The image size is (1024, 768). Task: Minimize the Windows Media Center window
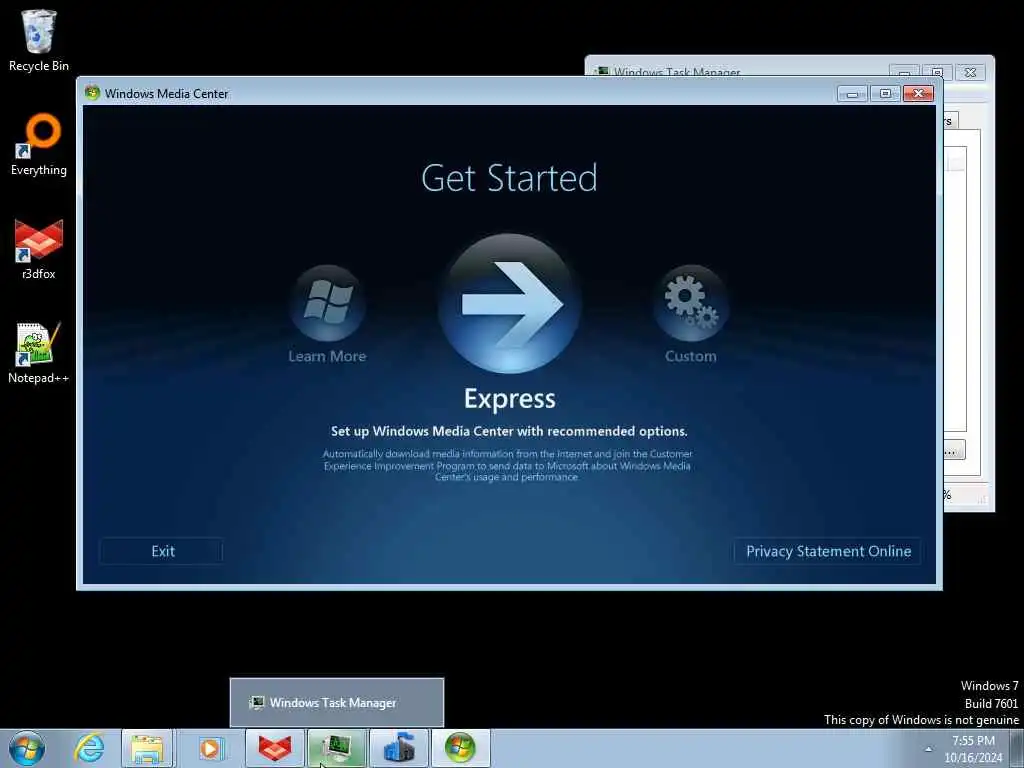(x=852, y=93)
